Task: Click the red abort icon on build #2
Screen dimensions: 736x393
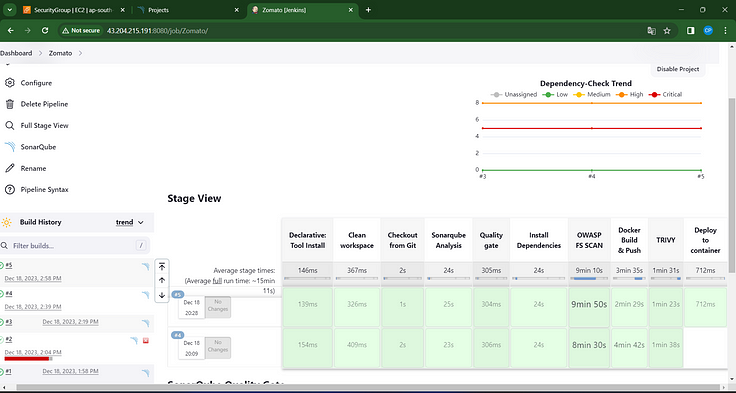Action: pos(145,340)
